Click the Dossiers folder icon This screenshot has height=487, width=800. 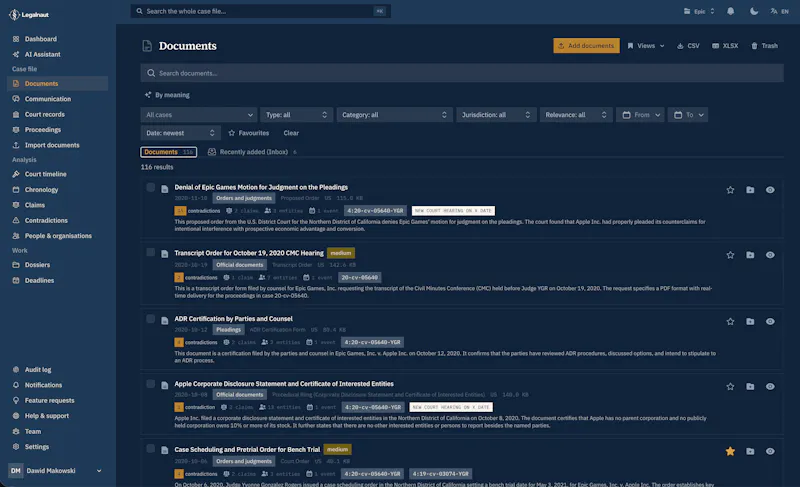16,265
